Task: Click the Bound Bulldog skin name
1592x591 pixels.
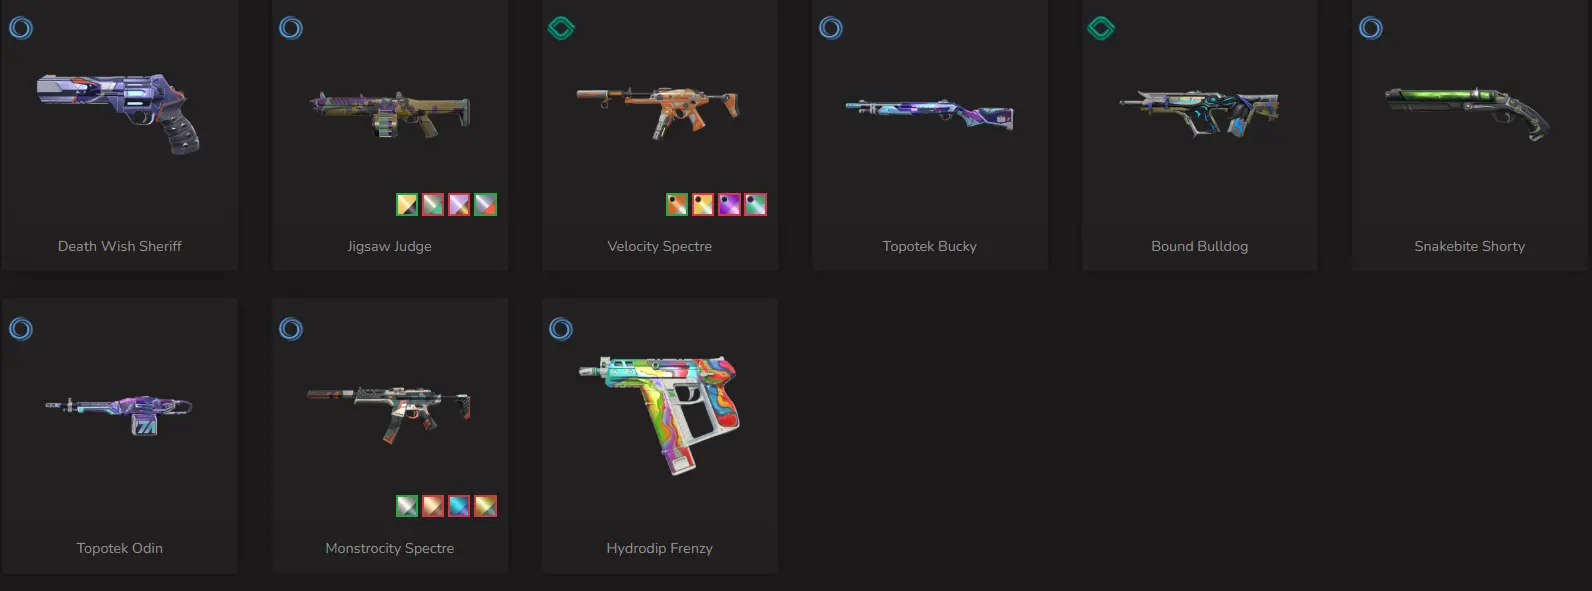Action: pos(1199,246)
